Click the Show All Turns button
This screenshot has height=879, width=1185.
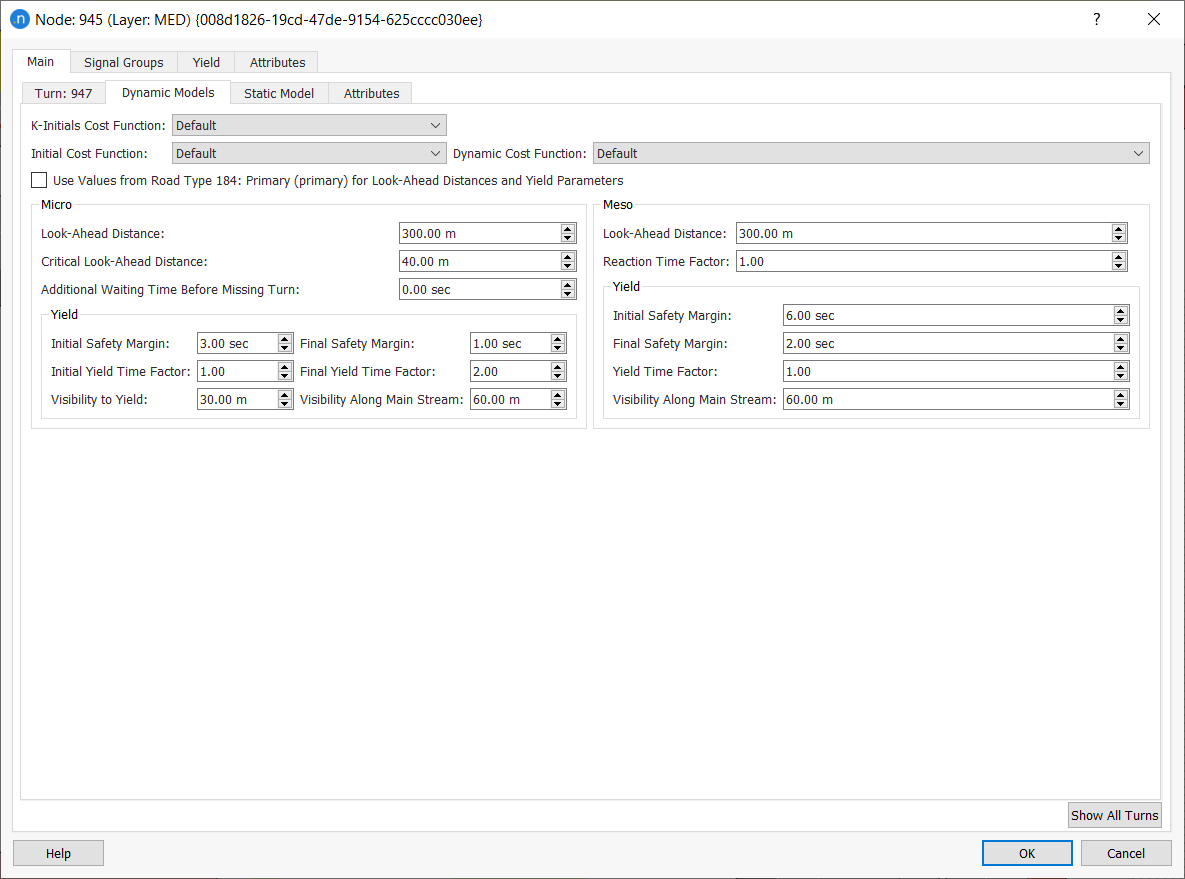[x=1114, y=815]
